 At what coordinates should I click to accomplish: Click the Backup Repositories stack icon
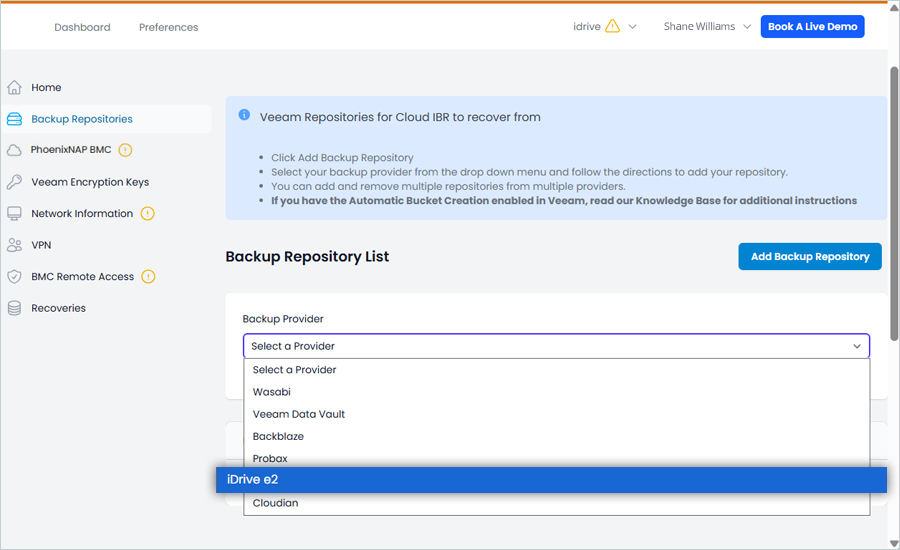coord(14,119)
